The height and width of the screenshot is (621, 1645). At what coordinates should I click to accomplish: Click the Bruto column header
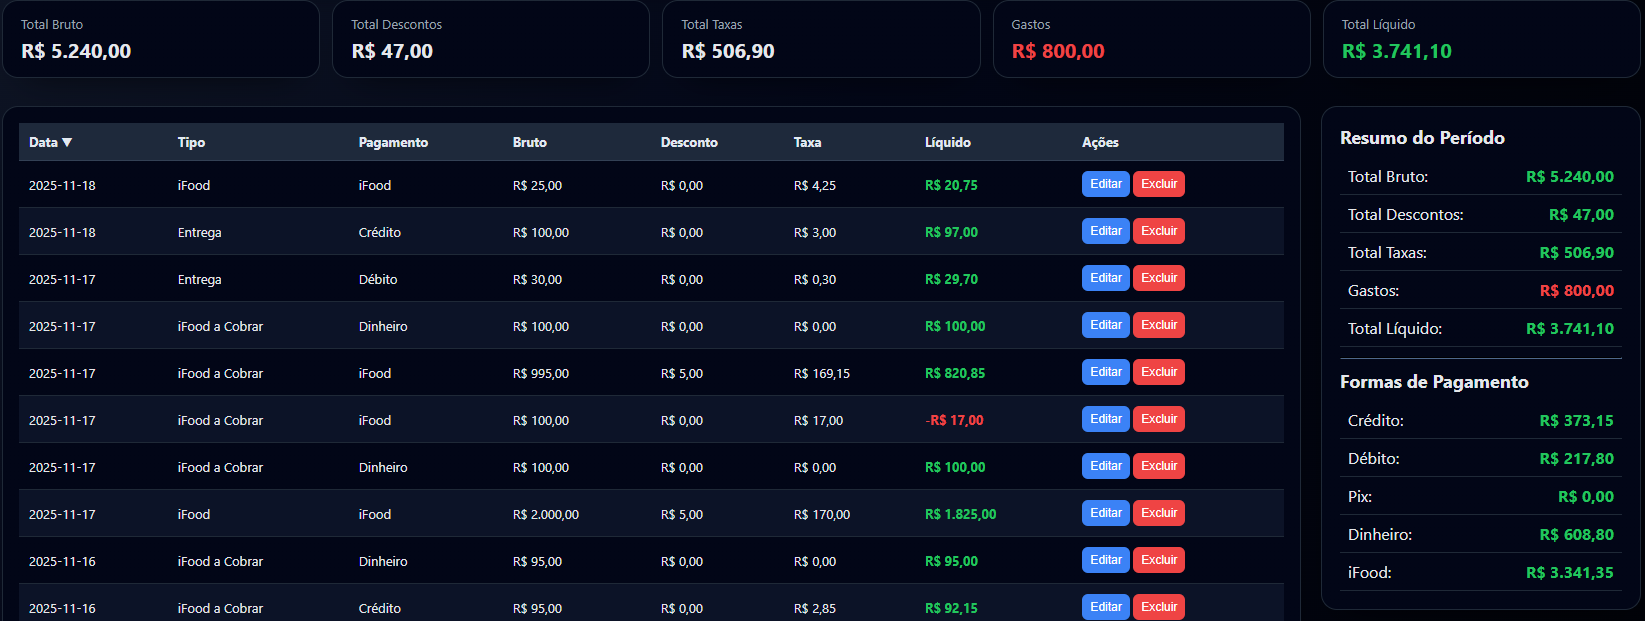click(x=529, y=142)
